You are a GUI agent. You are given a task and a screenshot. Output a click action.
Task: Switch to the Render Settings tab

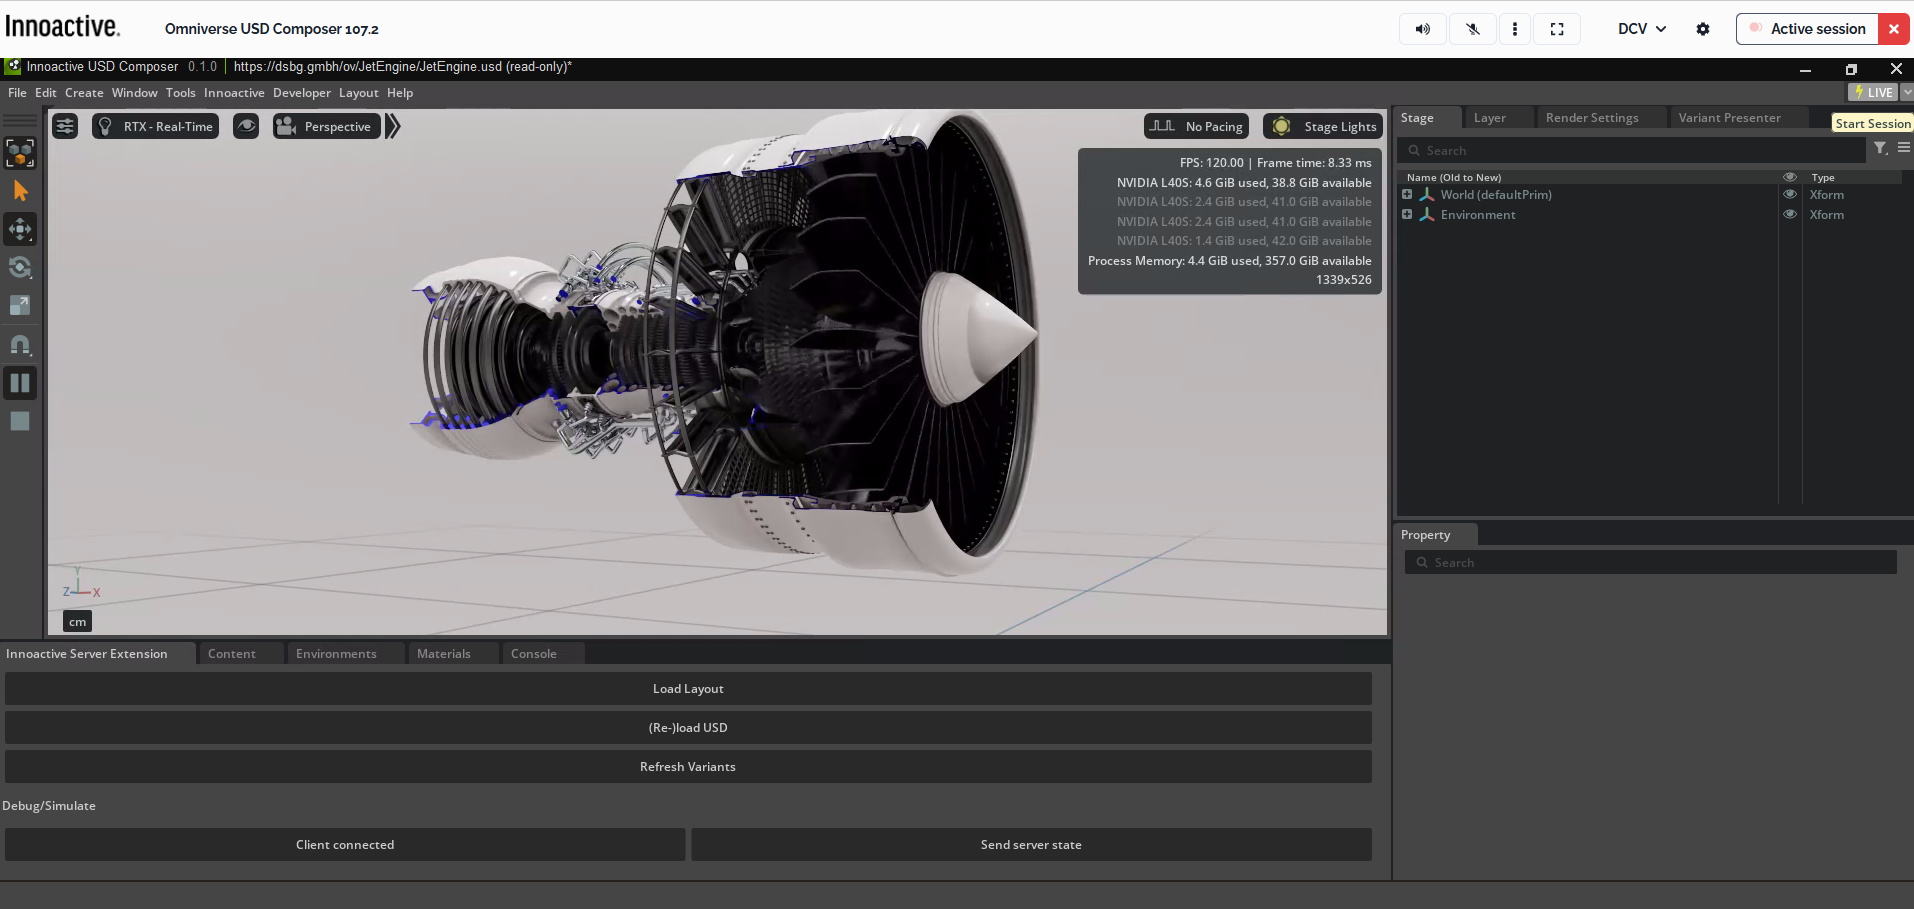[1591, 117]
